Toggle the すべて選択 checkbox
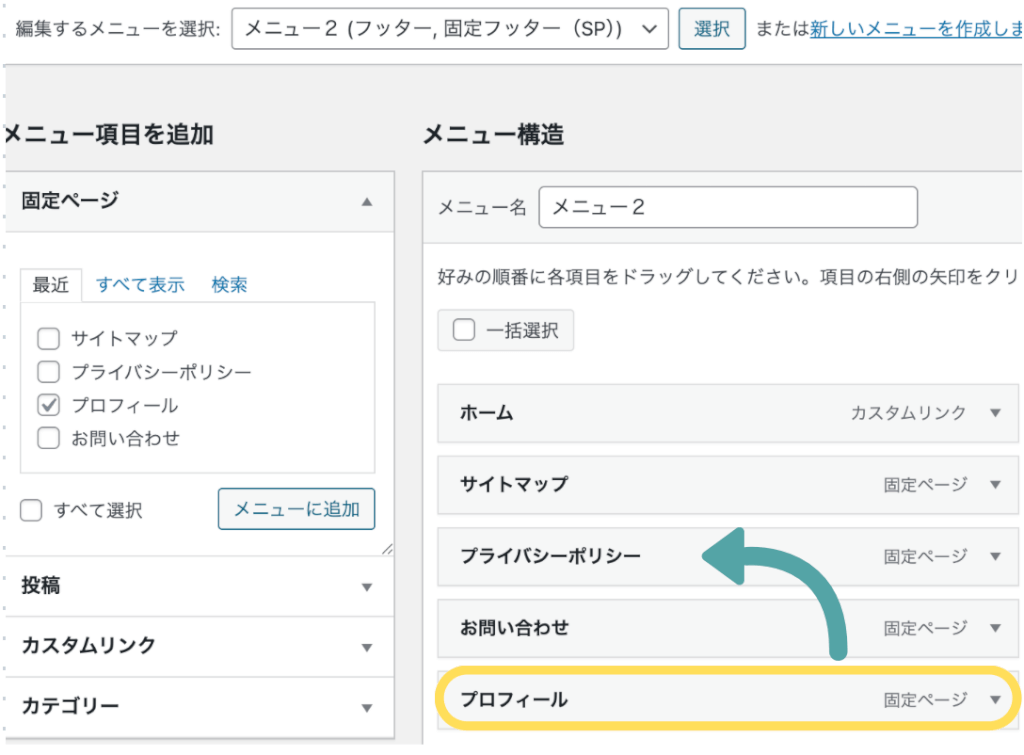 pyautogui.click(x=32, y=511)
